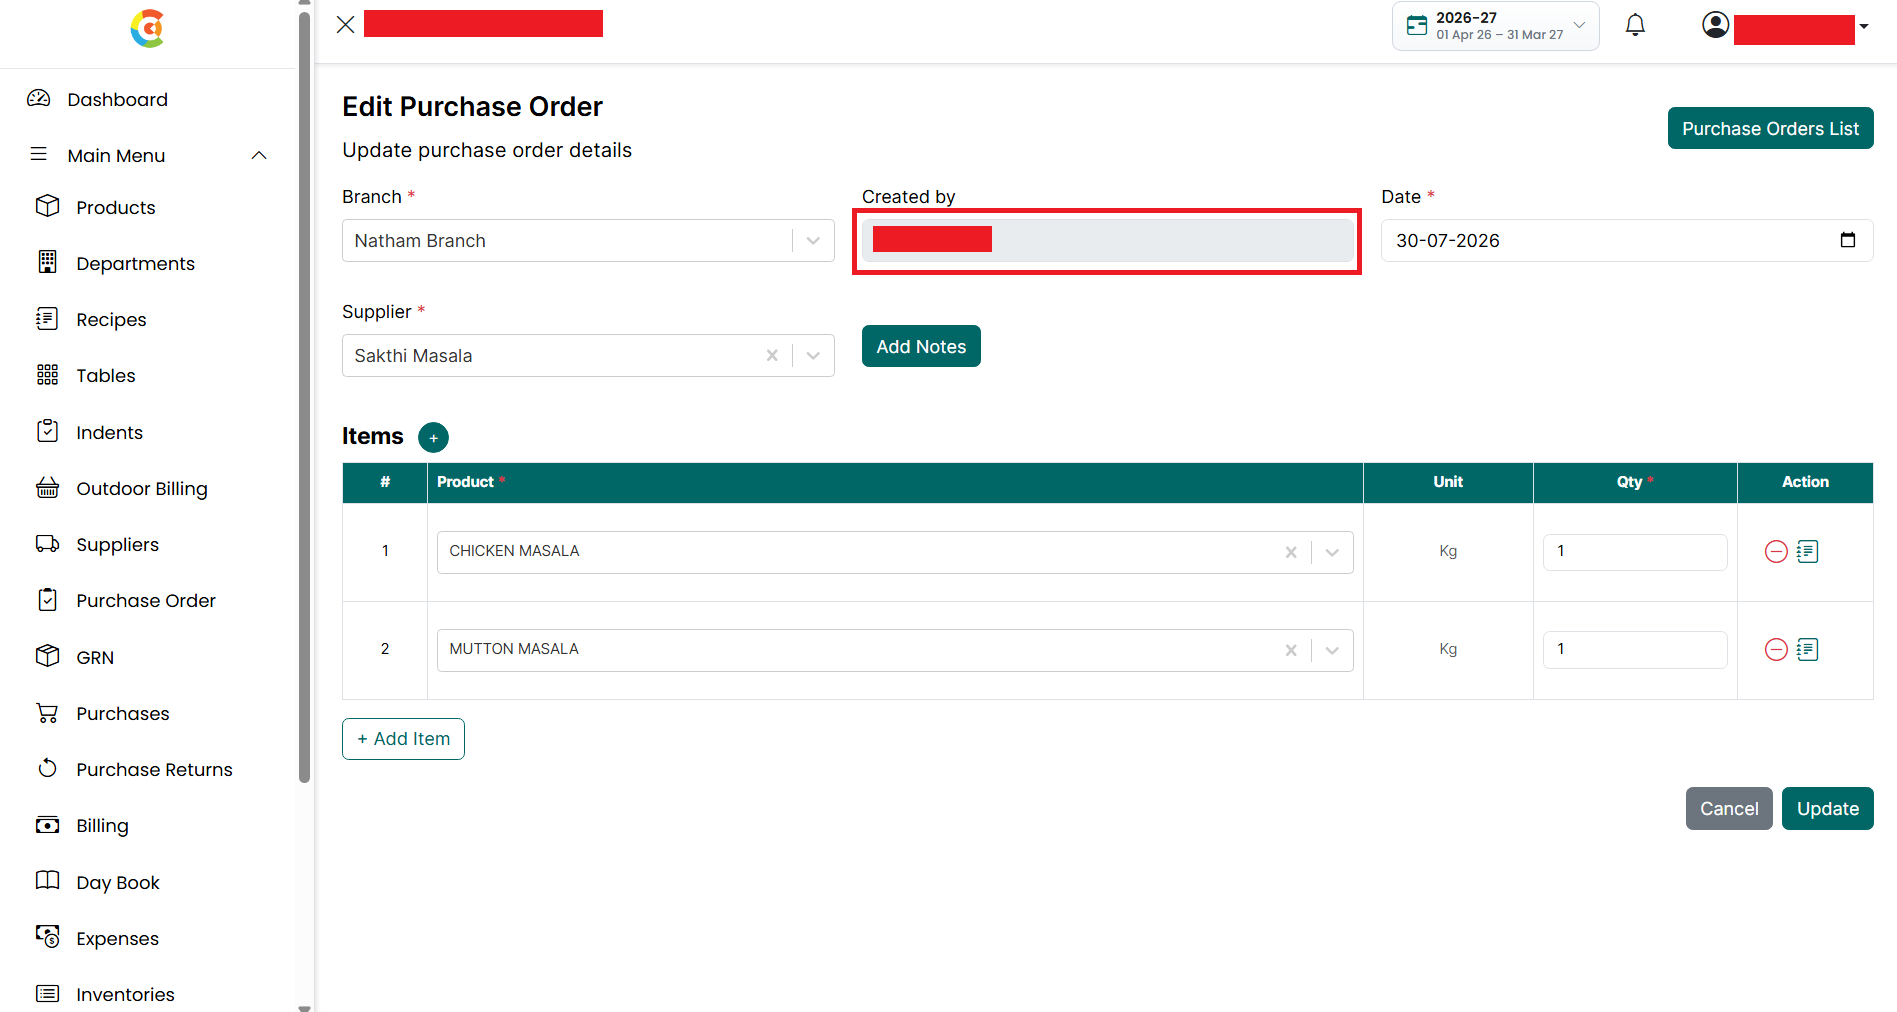Navigate to Suppliers from sidebar
The image size is (1897, 1012).
pyautogui.click(x=117, y=544)
